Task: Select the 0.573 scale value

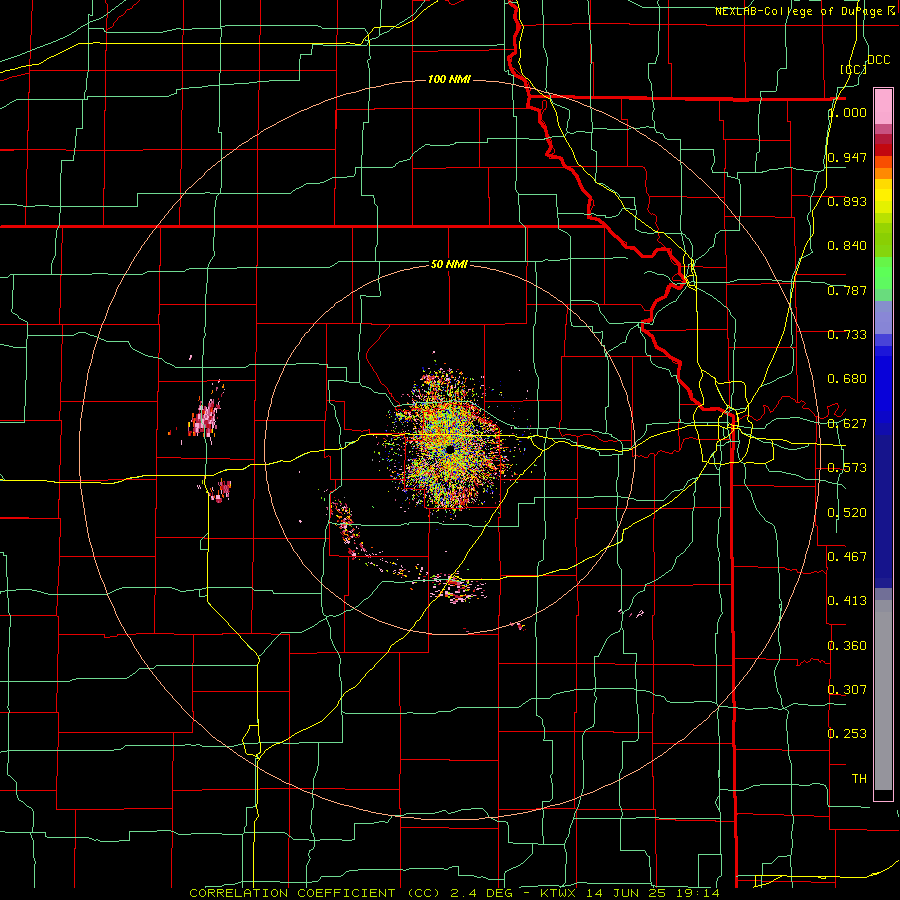Action: coord(847,468)
